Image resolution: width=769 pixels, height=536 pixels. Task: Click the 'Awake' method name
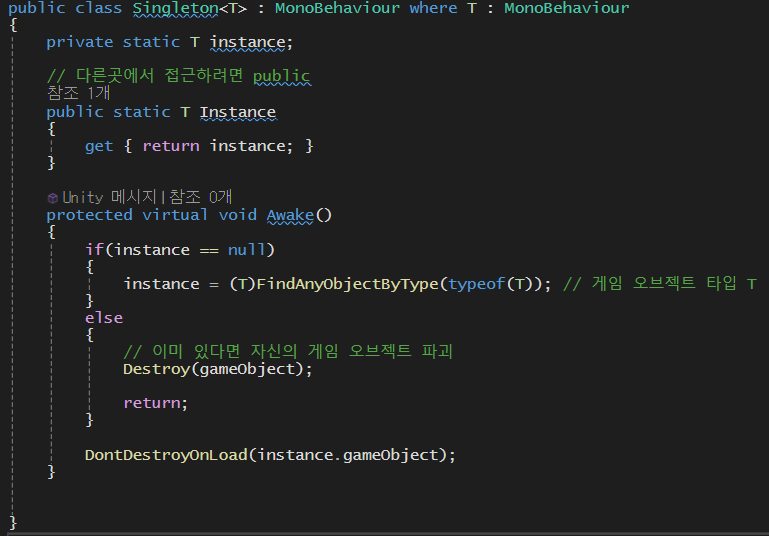pos(290,215)
